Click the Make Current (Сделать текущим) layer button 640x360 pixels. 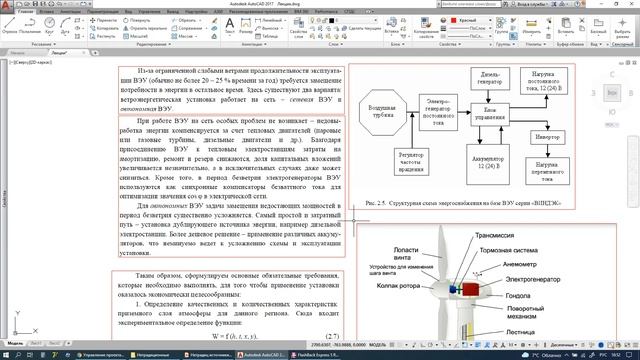coord(361,28)
